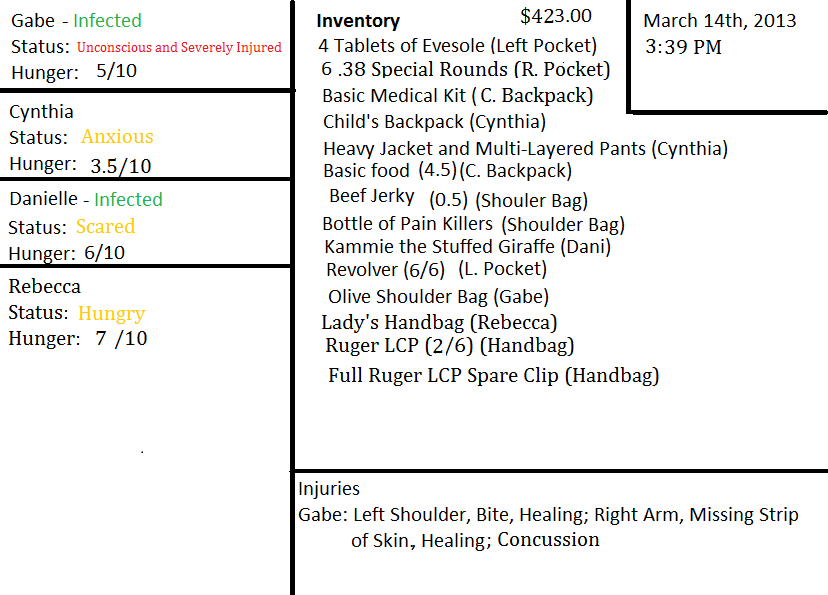Click Danielle's Infected label
Viewport: 828px width, 595px height.
coord(128,199)
